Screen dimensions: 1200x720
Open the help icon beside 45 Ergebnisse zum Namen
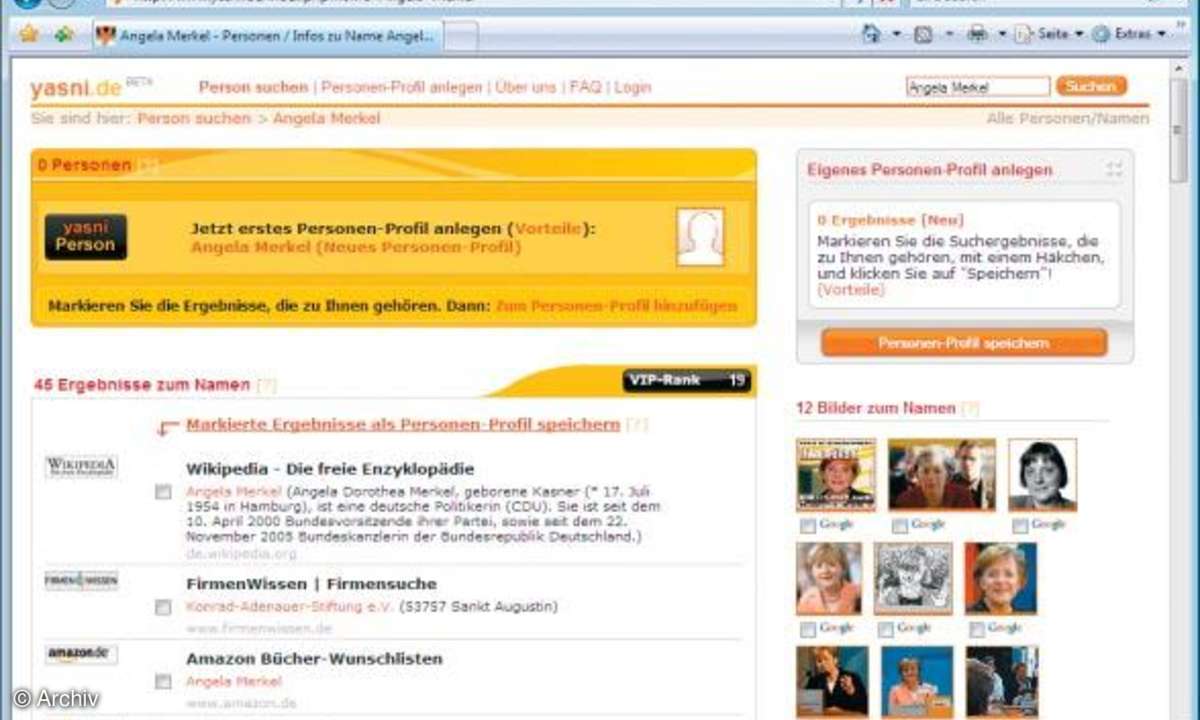pos(266,385)
